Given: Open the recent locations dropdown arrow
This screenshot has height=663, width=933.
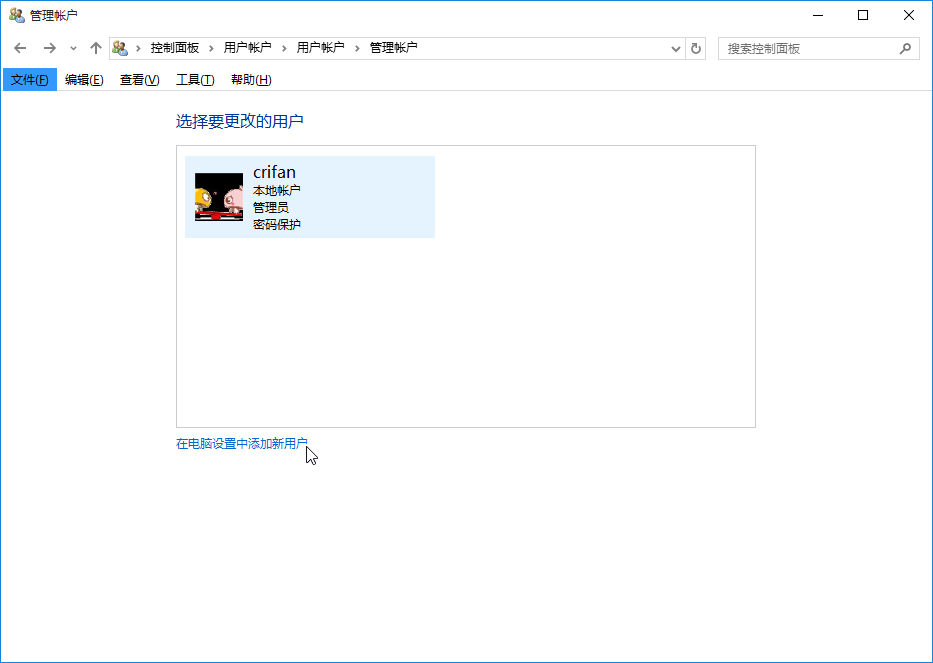Looking at the screenshot, I should (x=73, y=49).
